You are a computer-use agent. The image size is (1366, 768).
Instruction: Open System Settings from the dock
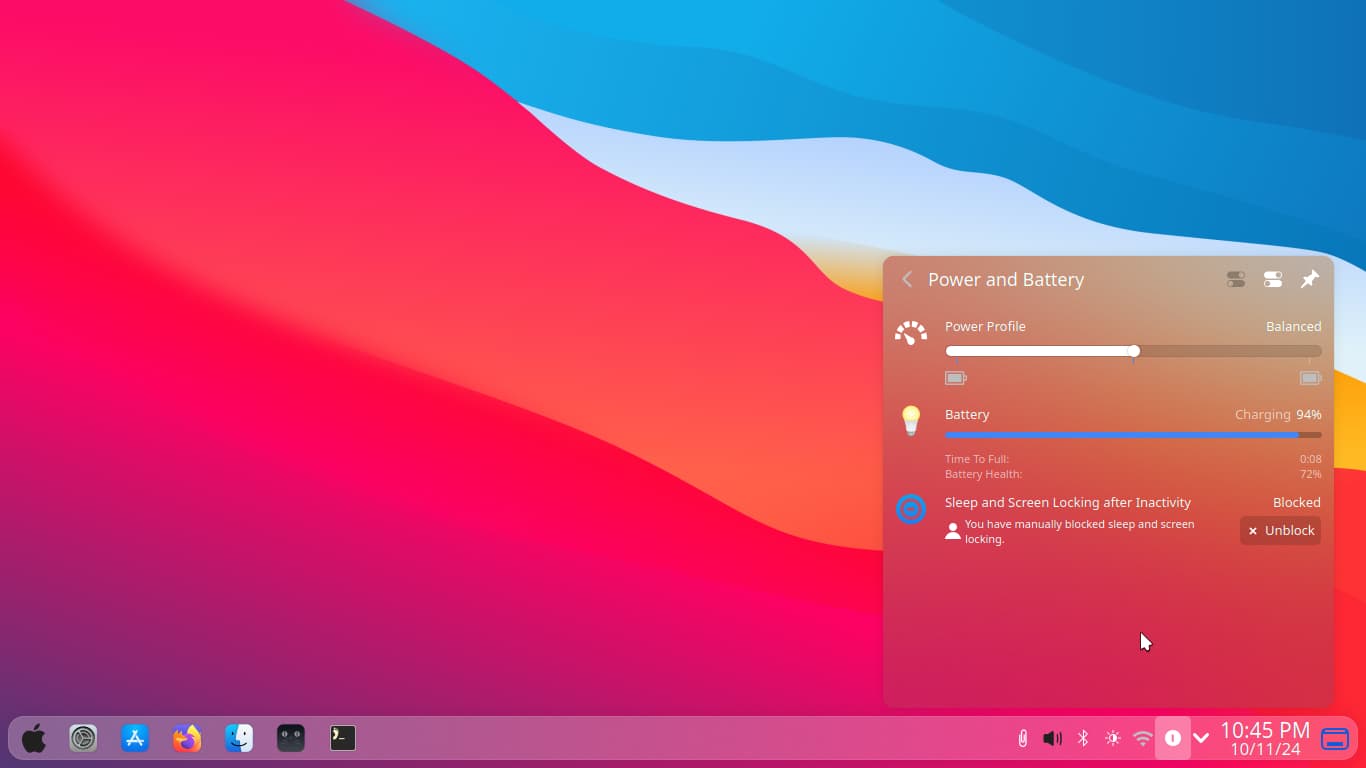(83, 738)
